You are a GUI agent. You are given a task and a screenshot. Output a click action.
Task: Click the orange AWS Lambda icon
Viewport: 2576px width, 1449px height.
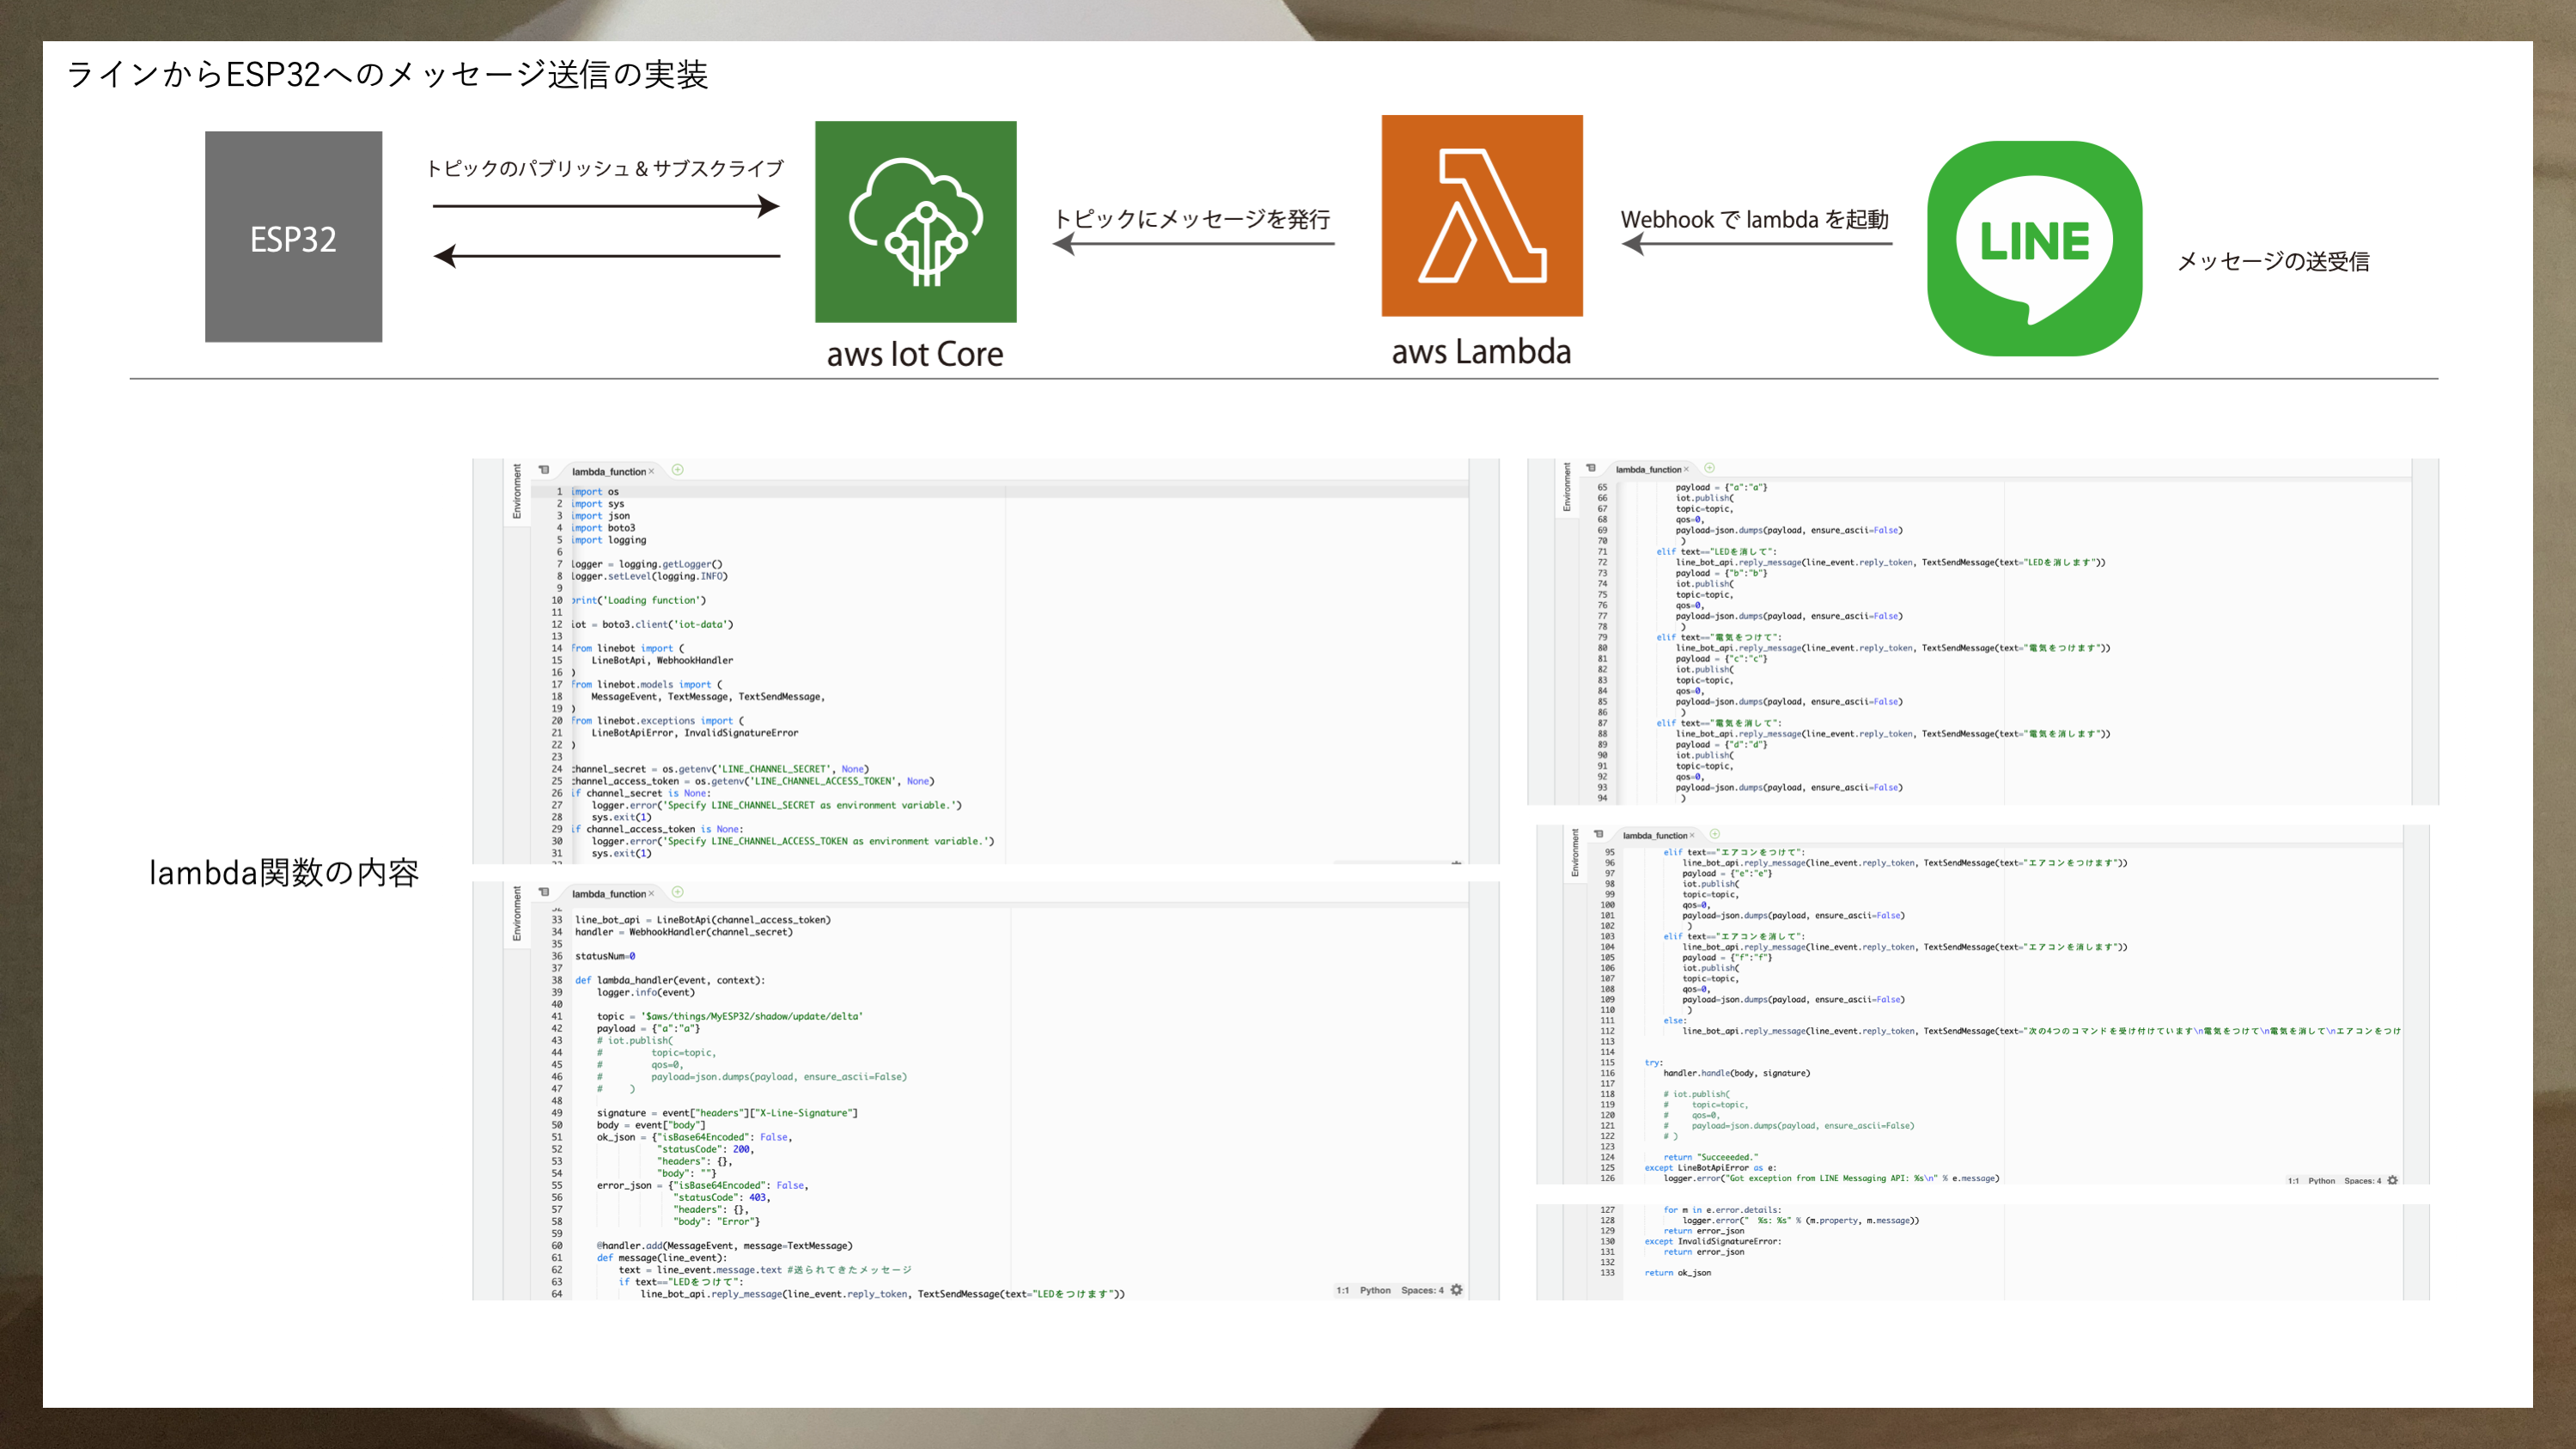click(1481, 216)
